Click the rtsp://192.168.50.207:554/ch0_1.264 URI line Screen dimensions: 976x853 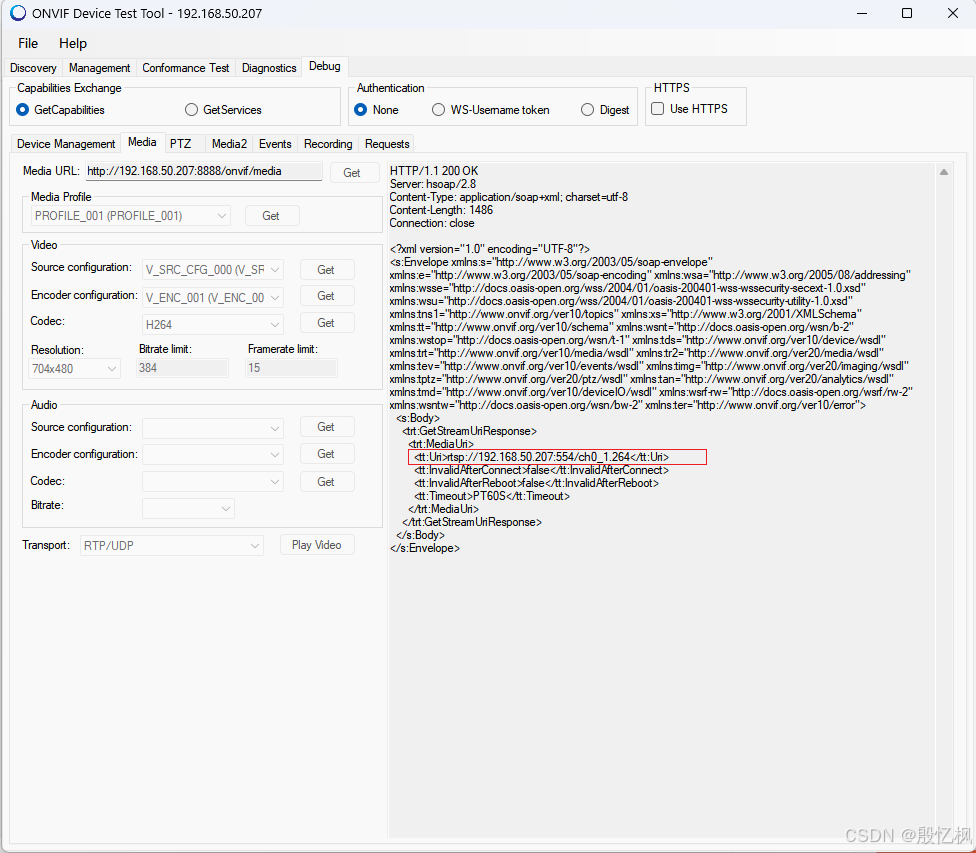542,457
